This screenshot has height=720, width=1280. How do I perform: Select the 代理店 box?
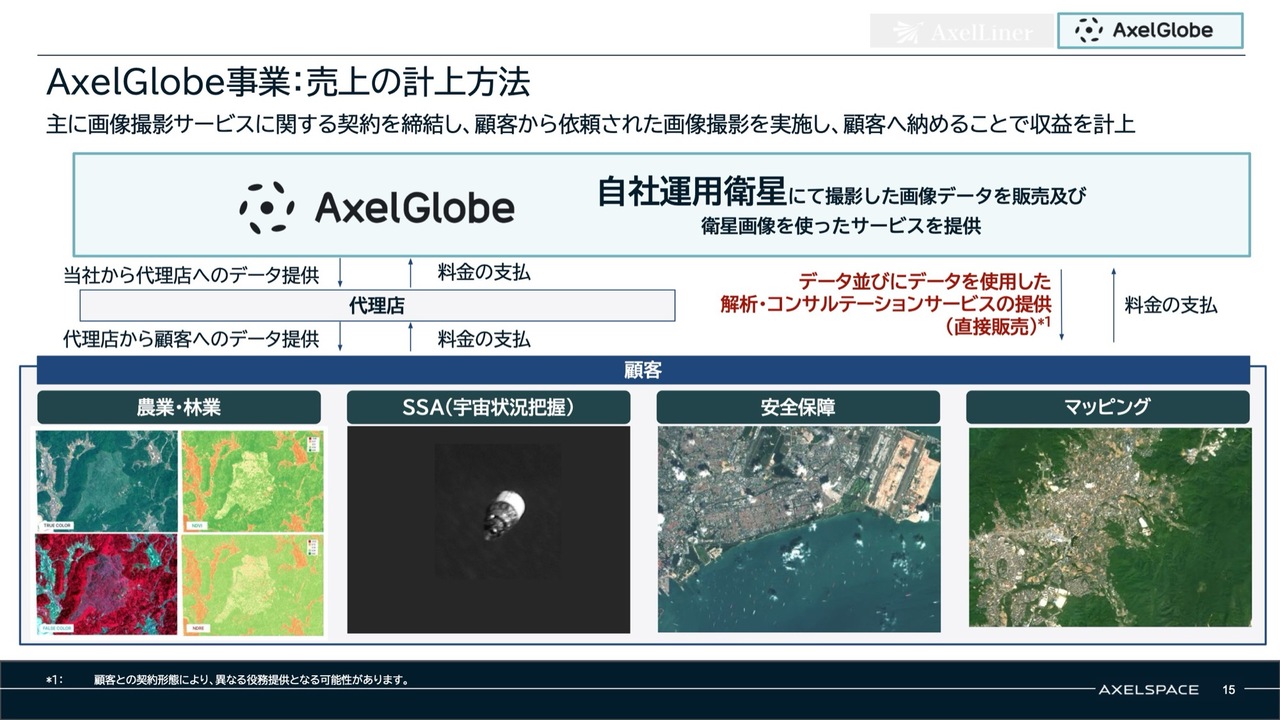pyautogui.click(x=377, y=305)
